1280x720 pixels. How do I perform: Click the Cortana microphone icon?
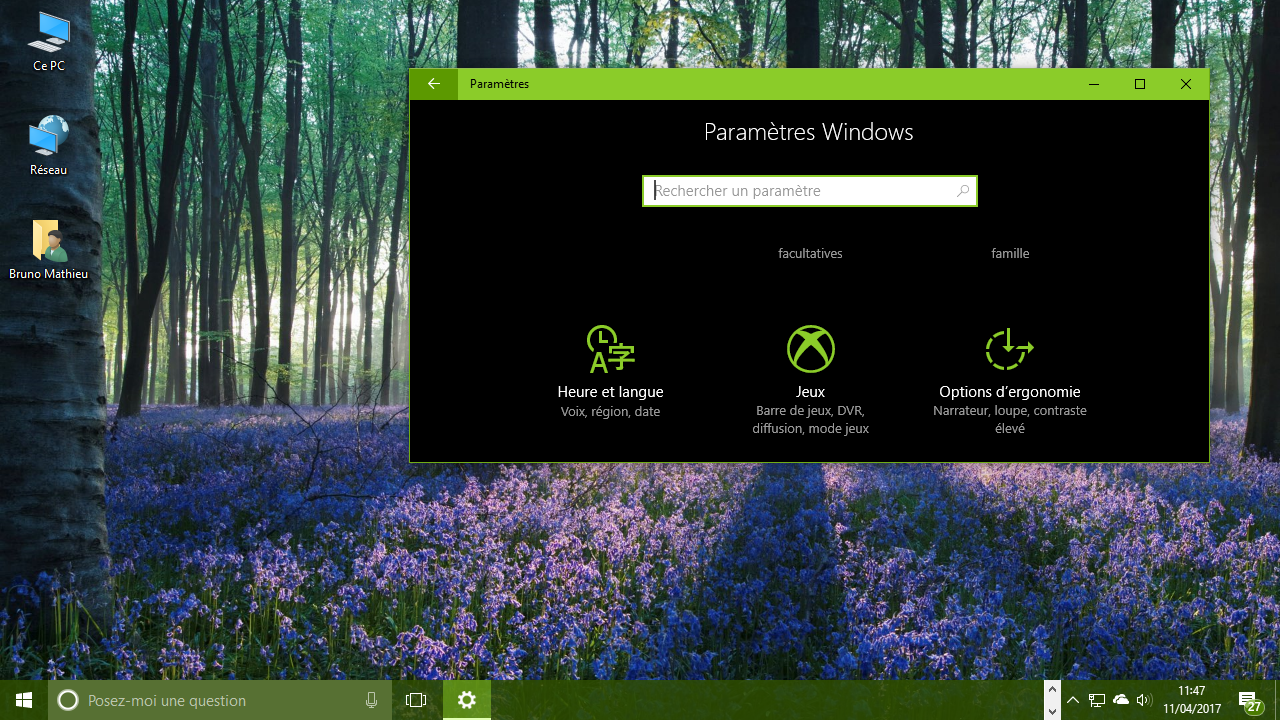click(x=371, y=700)
